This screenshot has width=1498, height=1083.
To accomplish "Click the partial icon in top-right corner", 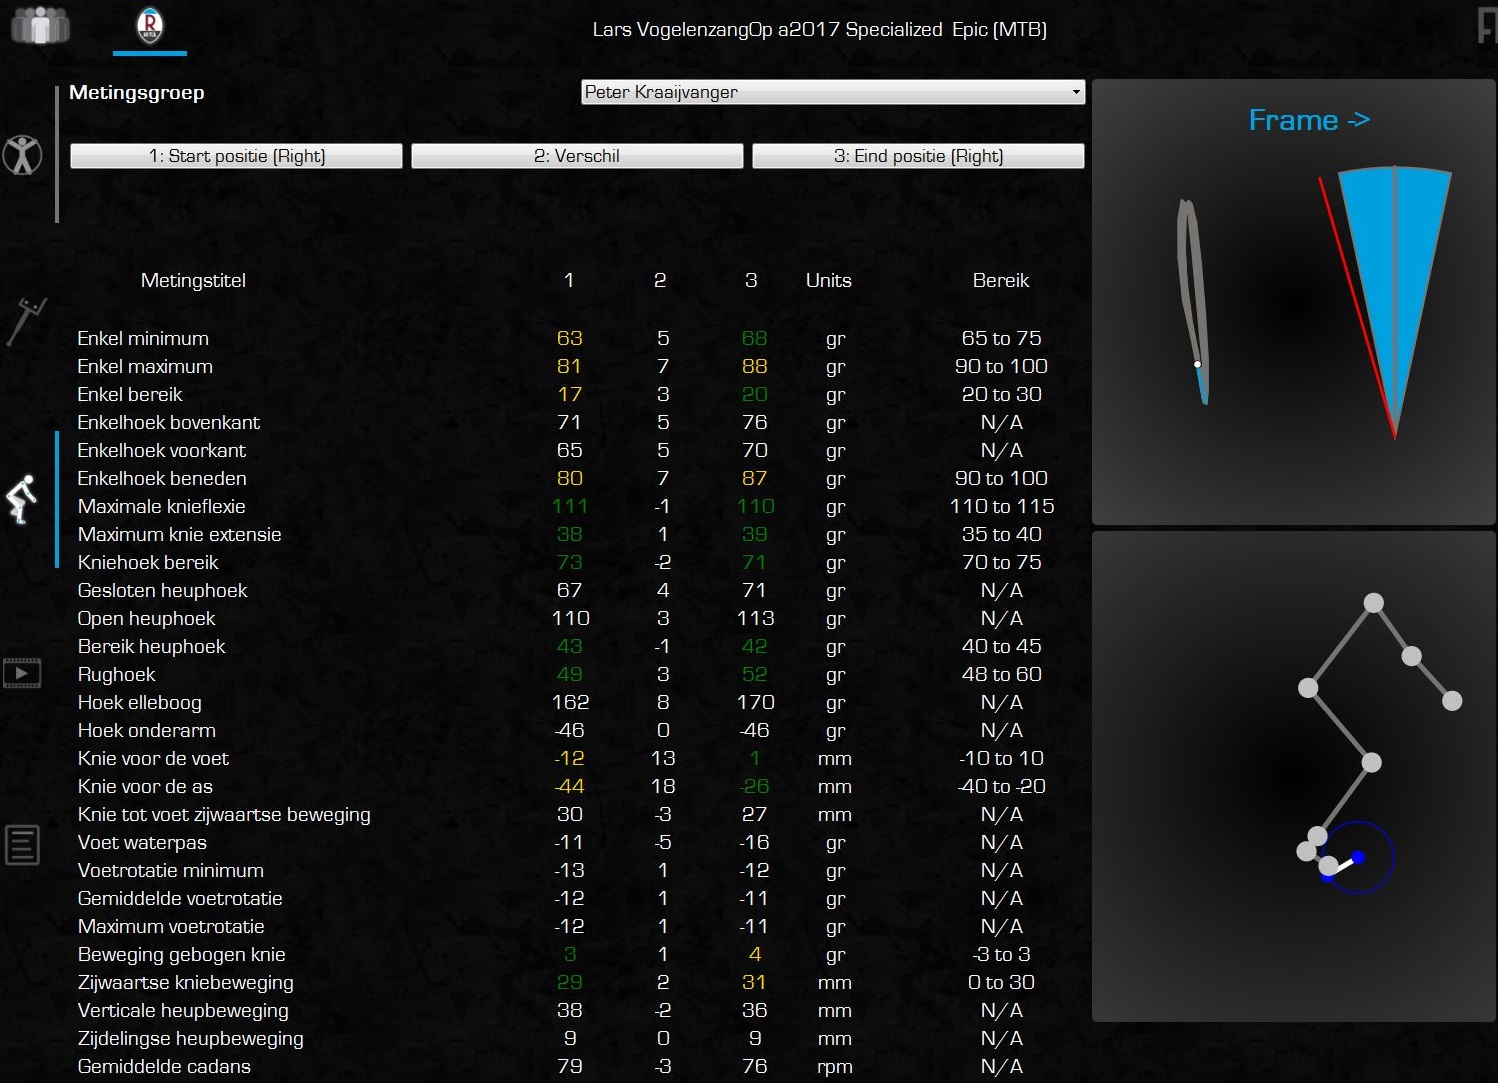I will tap(1486, 25).
